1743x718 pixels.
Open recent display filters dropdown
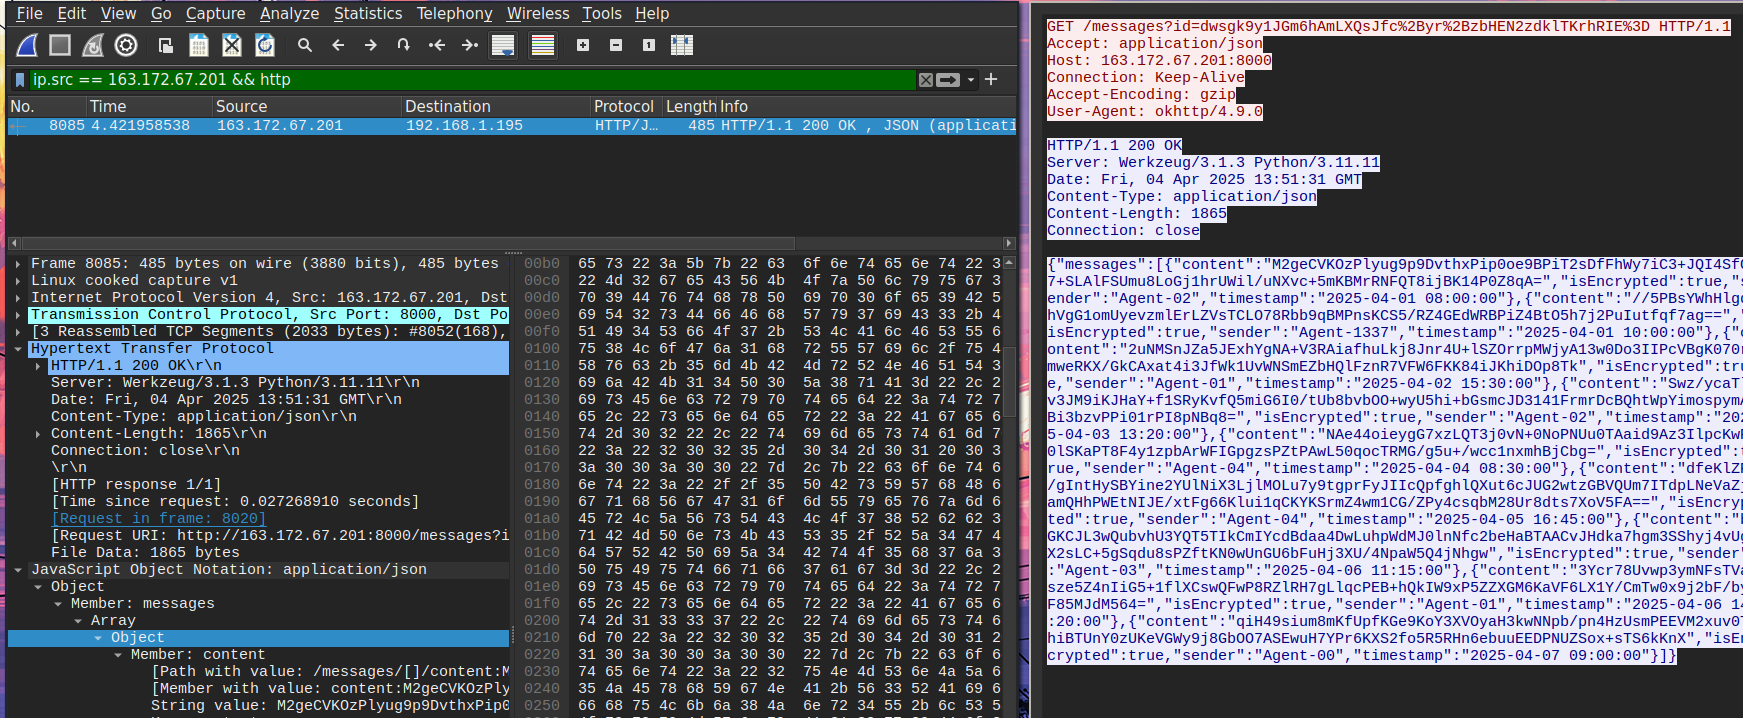click(971, 80)
